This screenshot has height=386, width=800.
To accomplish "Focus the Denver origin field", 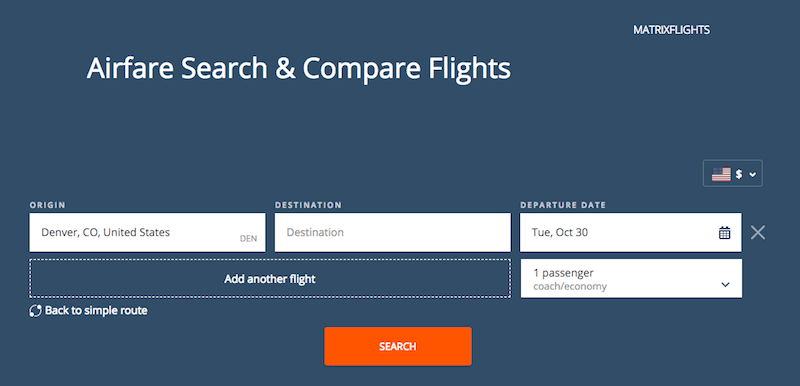I will tap(147, 233).
